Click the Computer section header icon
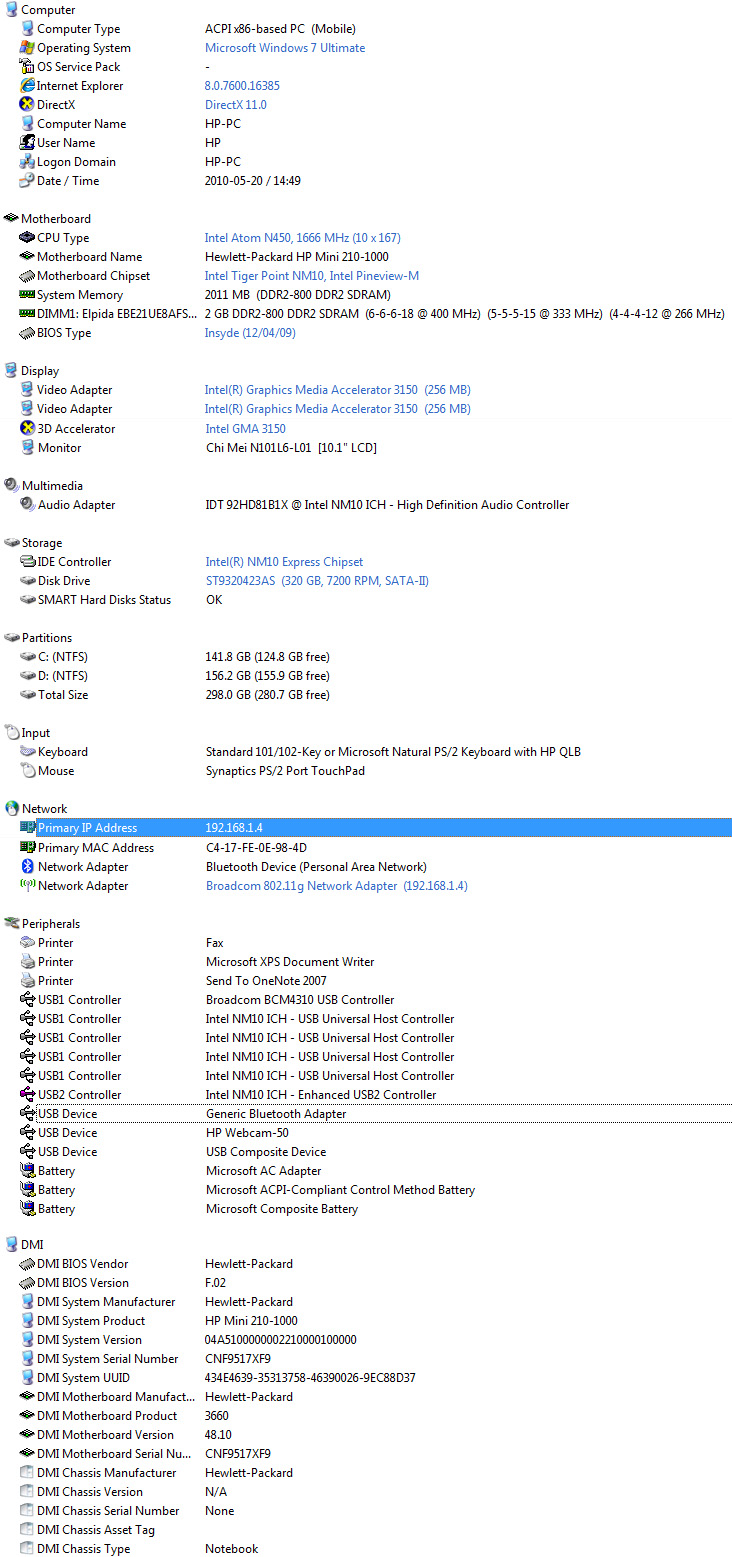 (11, 10)
